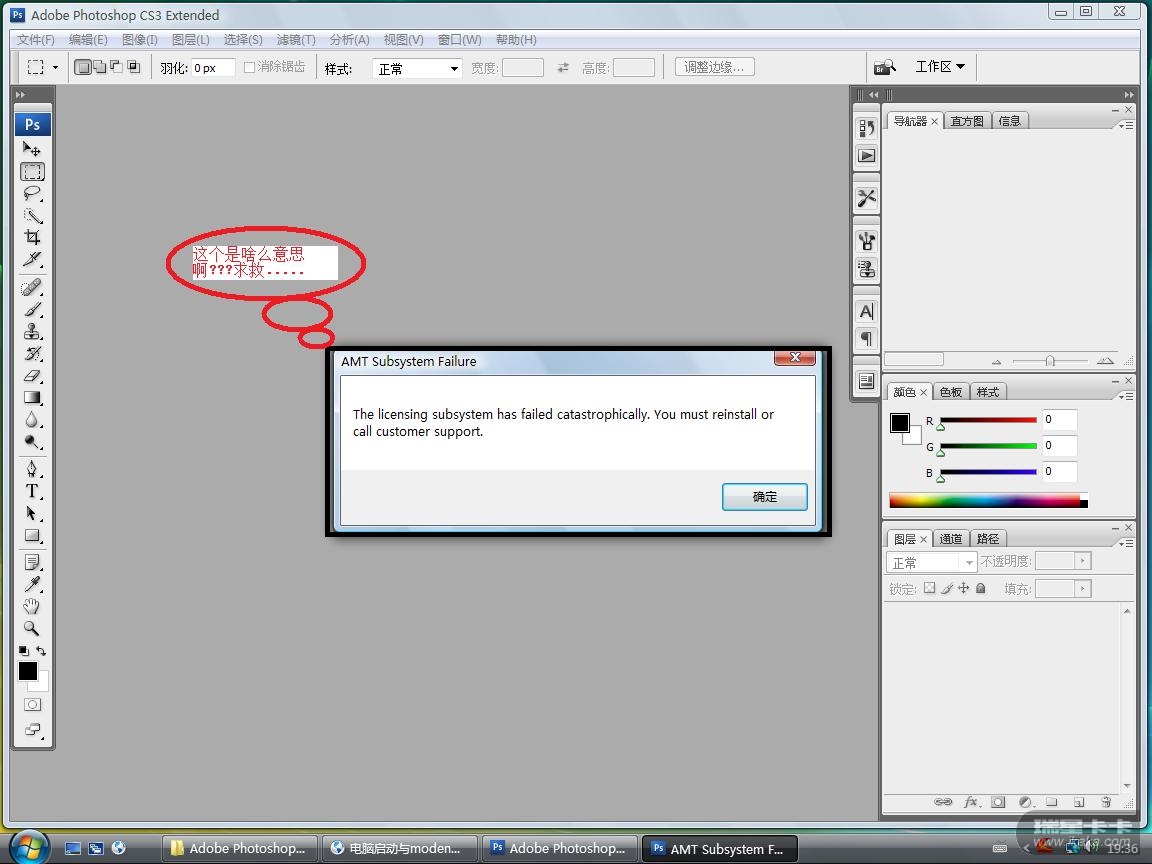
Task: Open the Paragraph panel icon
Action: (x=866, y=339)
